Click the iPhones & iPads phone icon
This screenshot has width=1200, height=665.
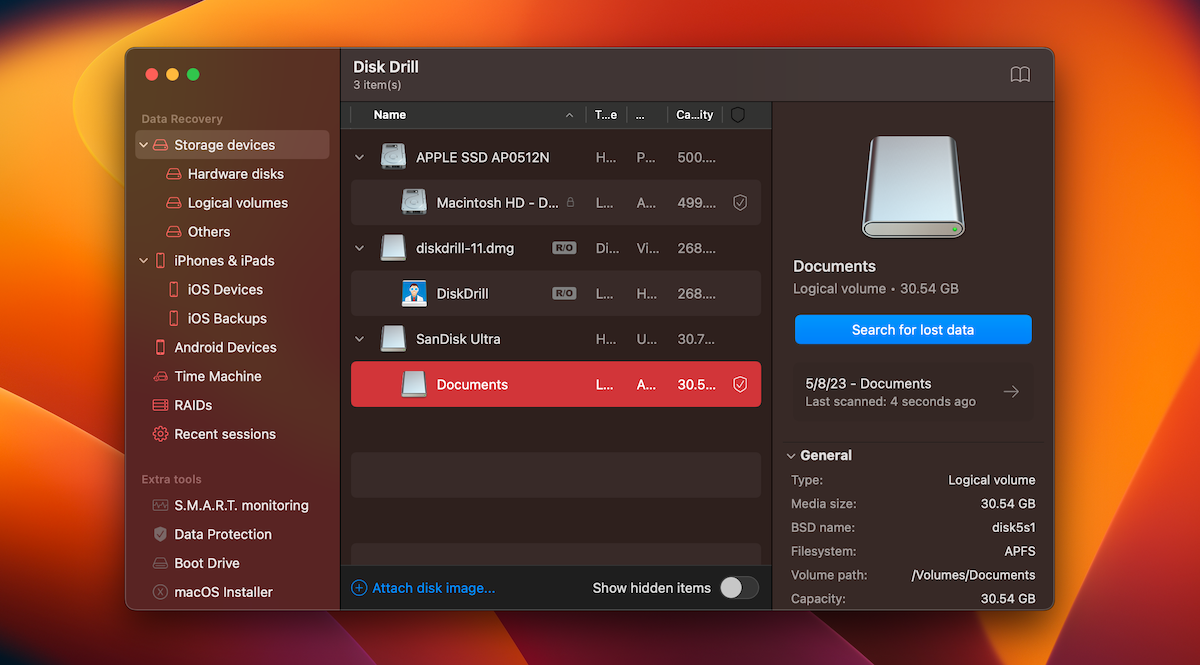coord(160,261)
